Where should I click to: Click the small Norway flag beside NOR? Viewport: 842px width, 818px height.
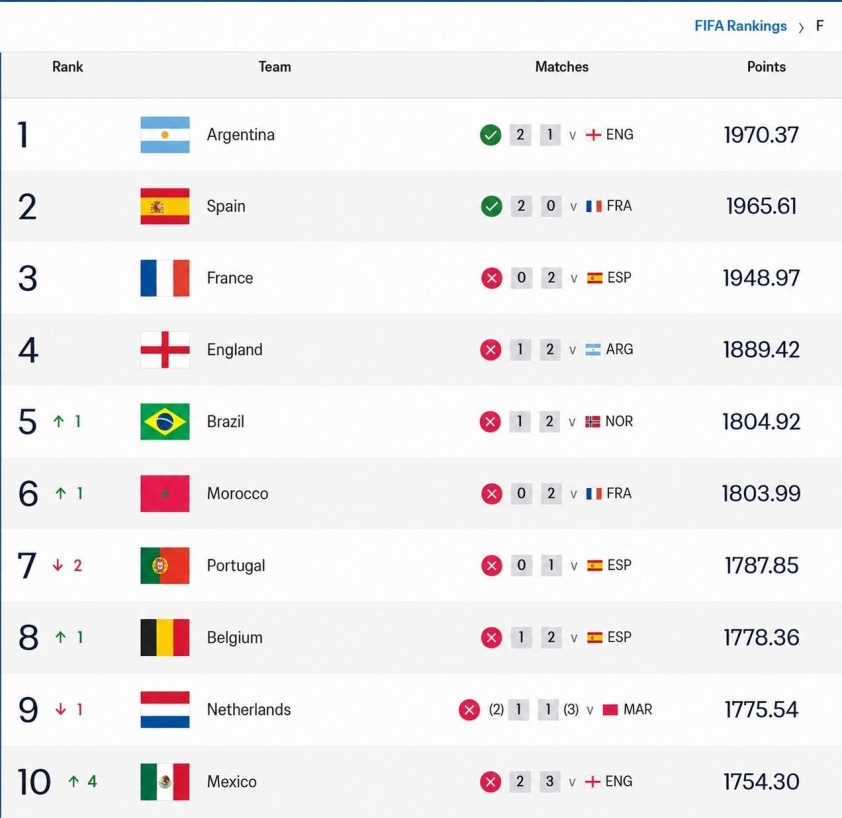[592, 422]
